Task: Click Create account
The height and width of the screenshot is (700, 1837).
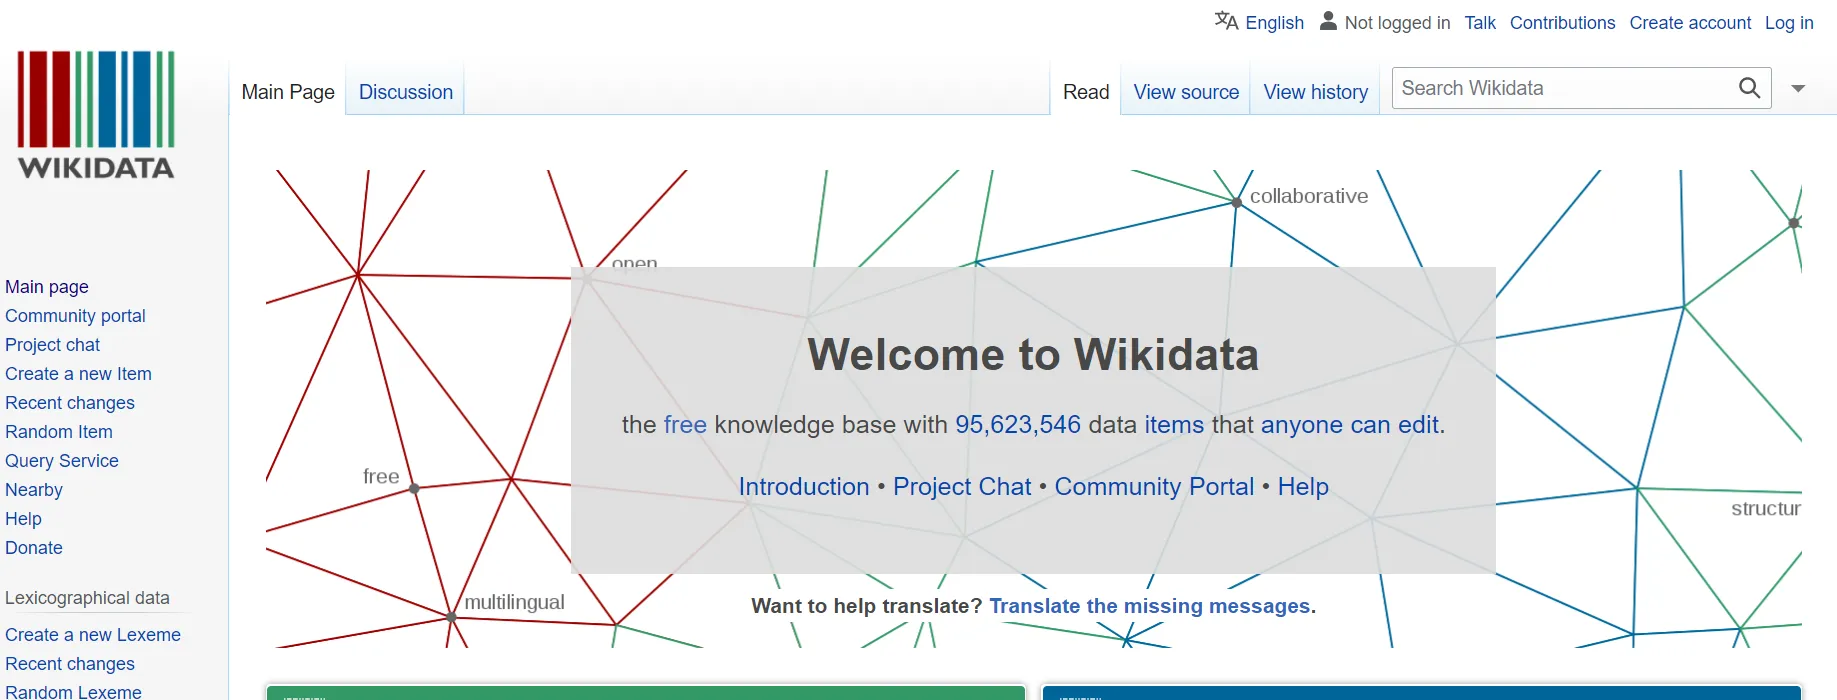Action: pos(1690,23)
